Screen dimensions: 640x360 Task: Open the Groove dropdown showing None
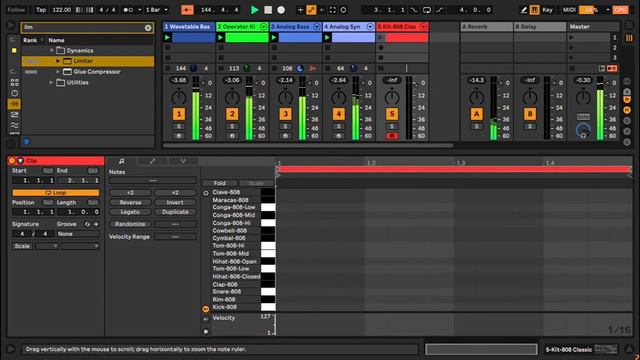pos(78,234)
